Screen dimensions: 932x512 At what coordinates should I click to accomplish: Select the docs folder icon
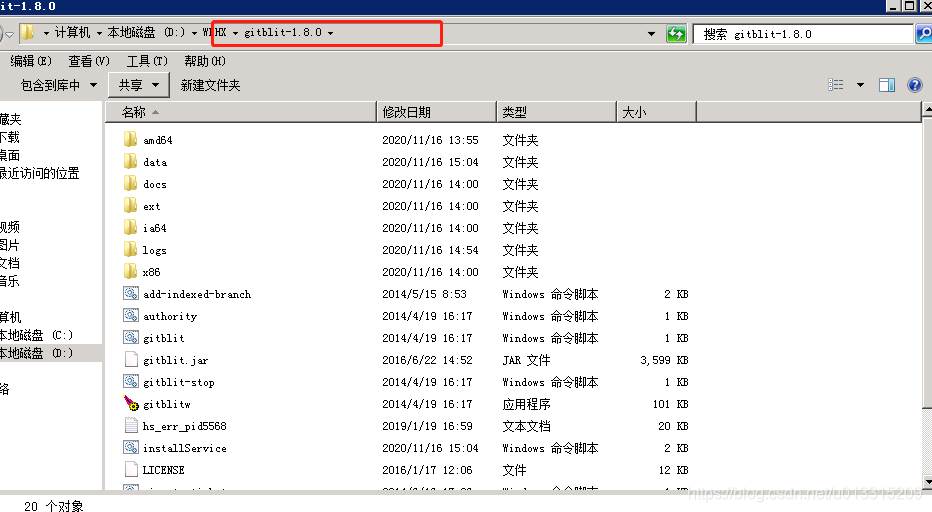(130, 184)
